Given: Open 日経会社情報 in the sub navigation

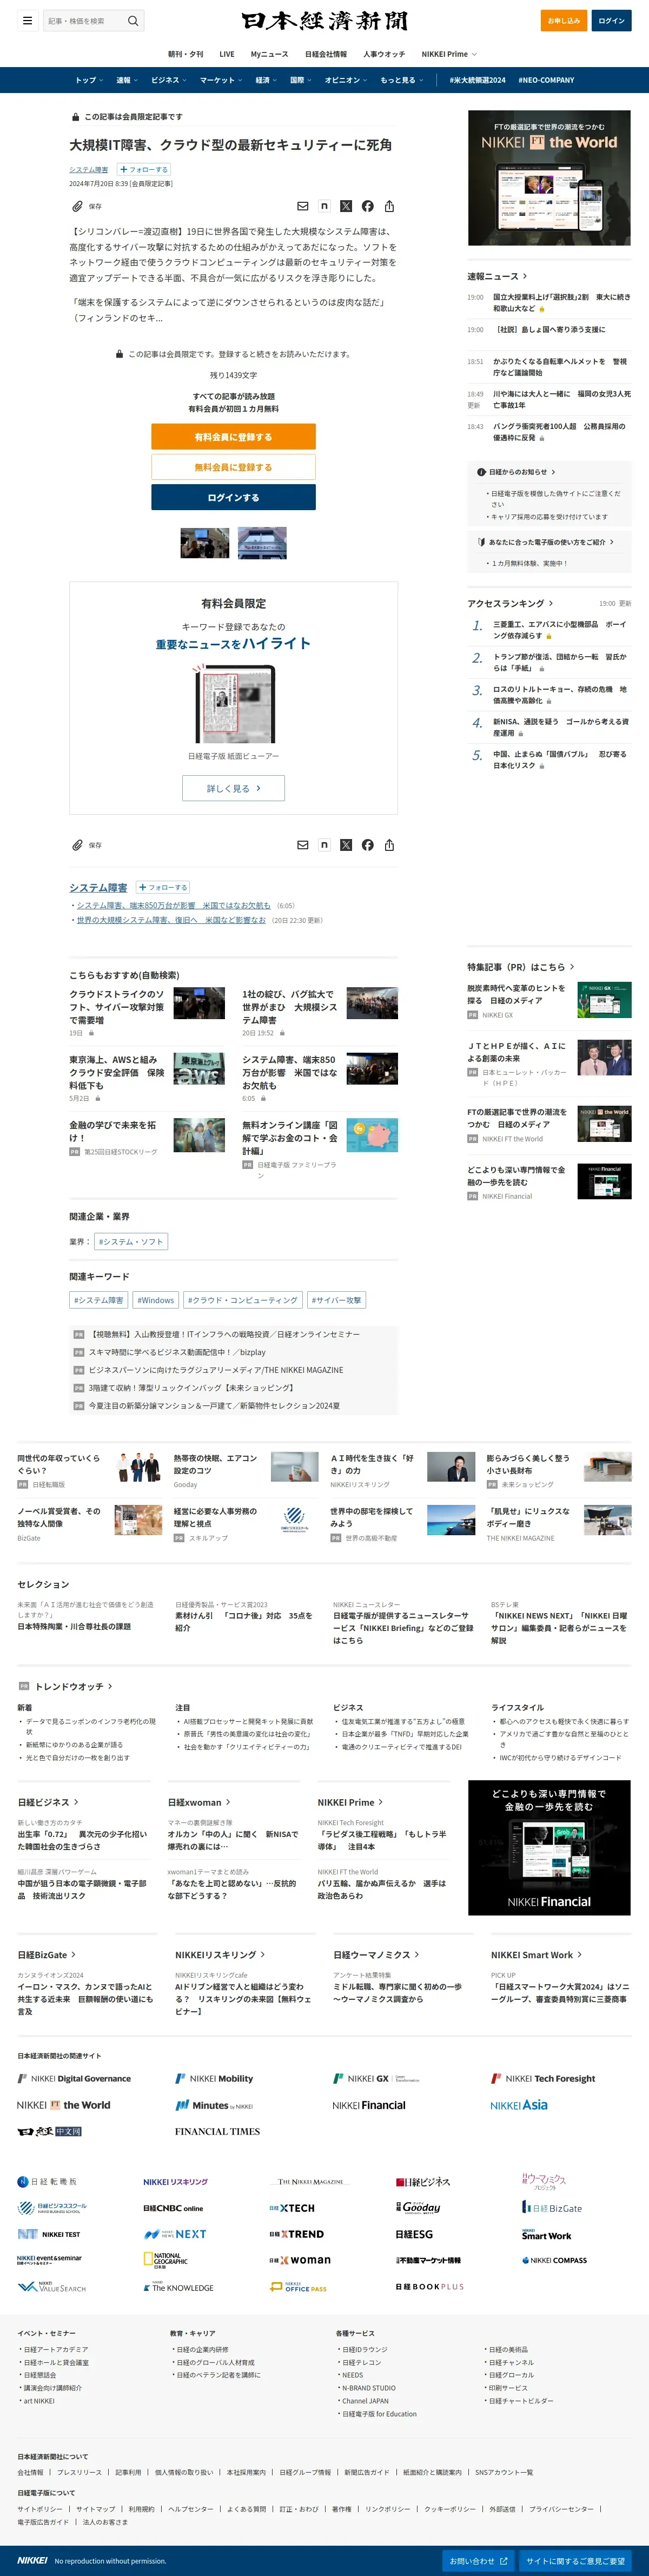Looking at the screenshot, I should [326, 54].
